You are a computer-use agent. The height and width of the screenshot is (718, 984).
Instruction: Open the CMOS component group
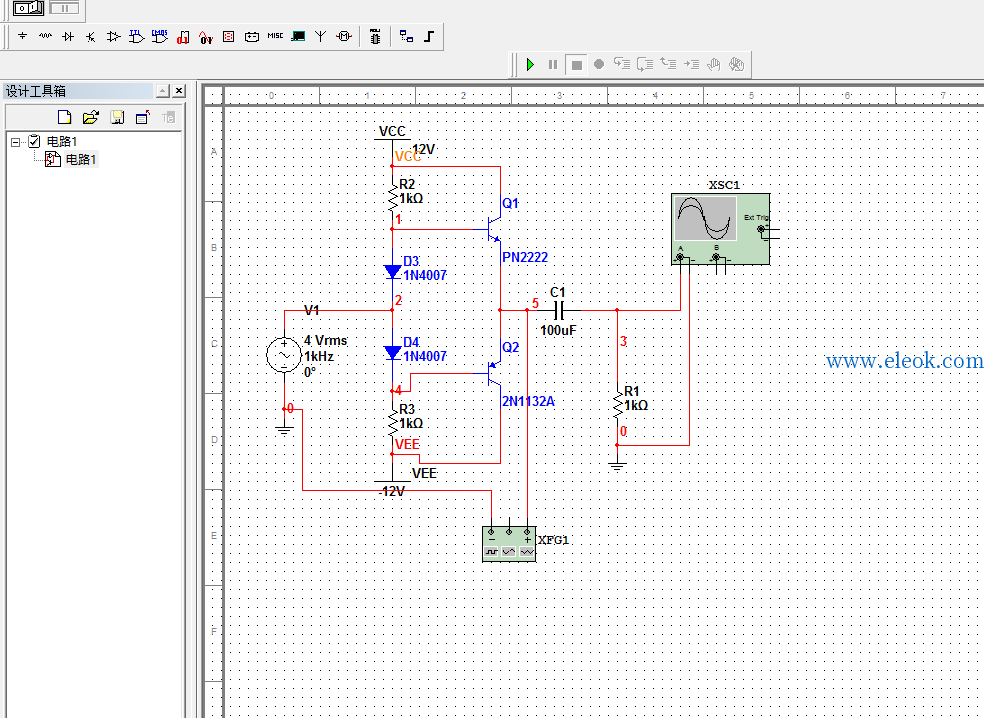[159, 36]
